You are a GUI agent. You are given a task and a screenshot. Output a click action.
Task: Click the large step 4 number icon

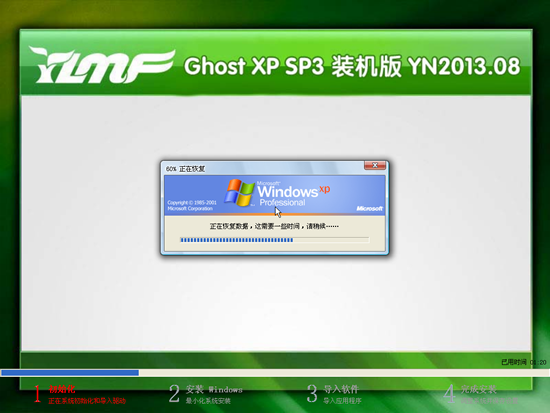point(449,393)
